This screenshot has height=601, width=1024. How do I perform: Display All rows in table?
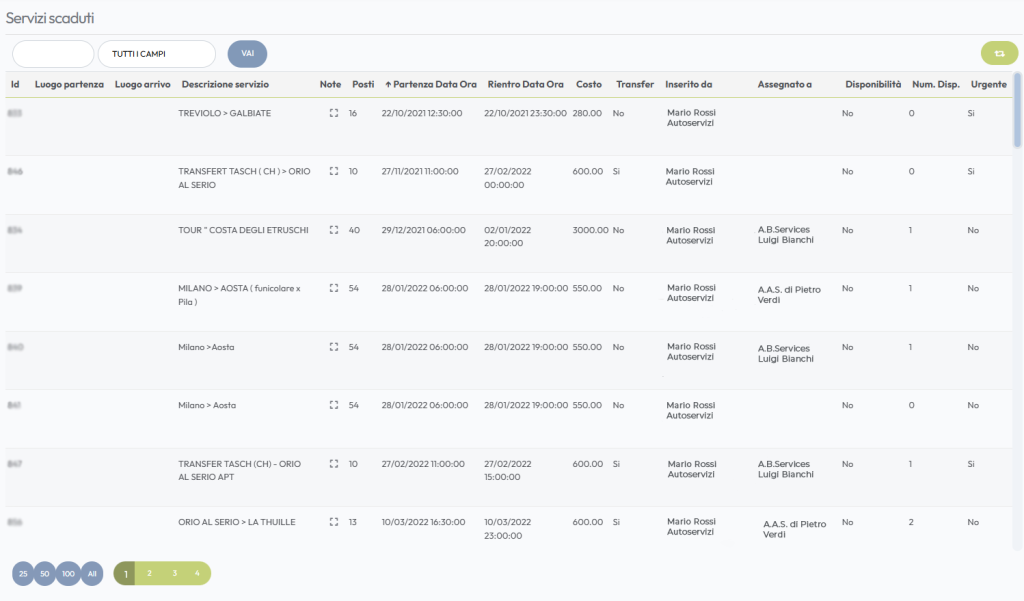pos(92,573)
